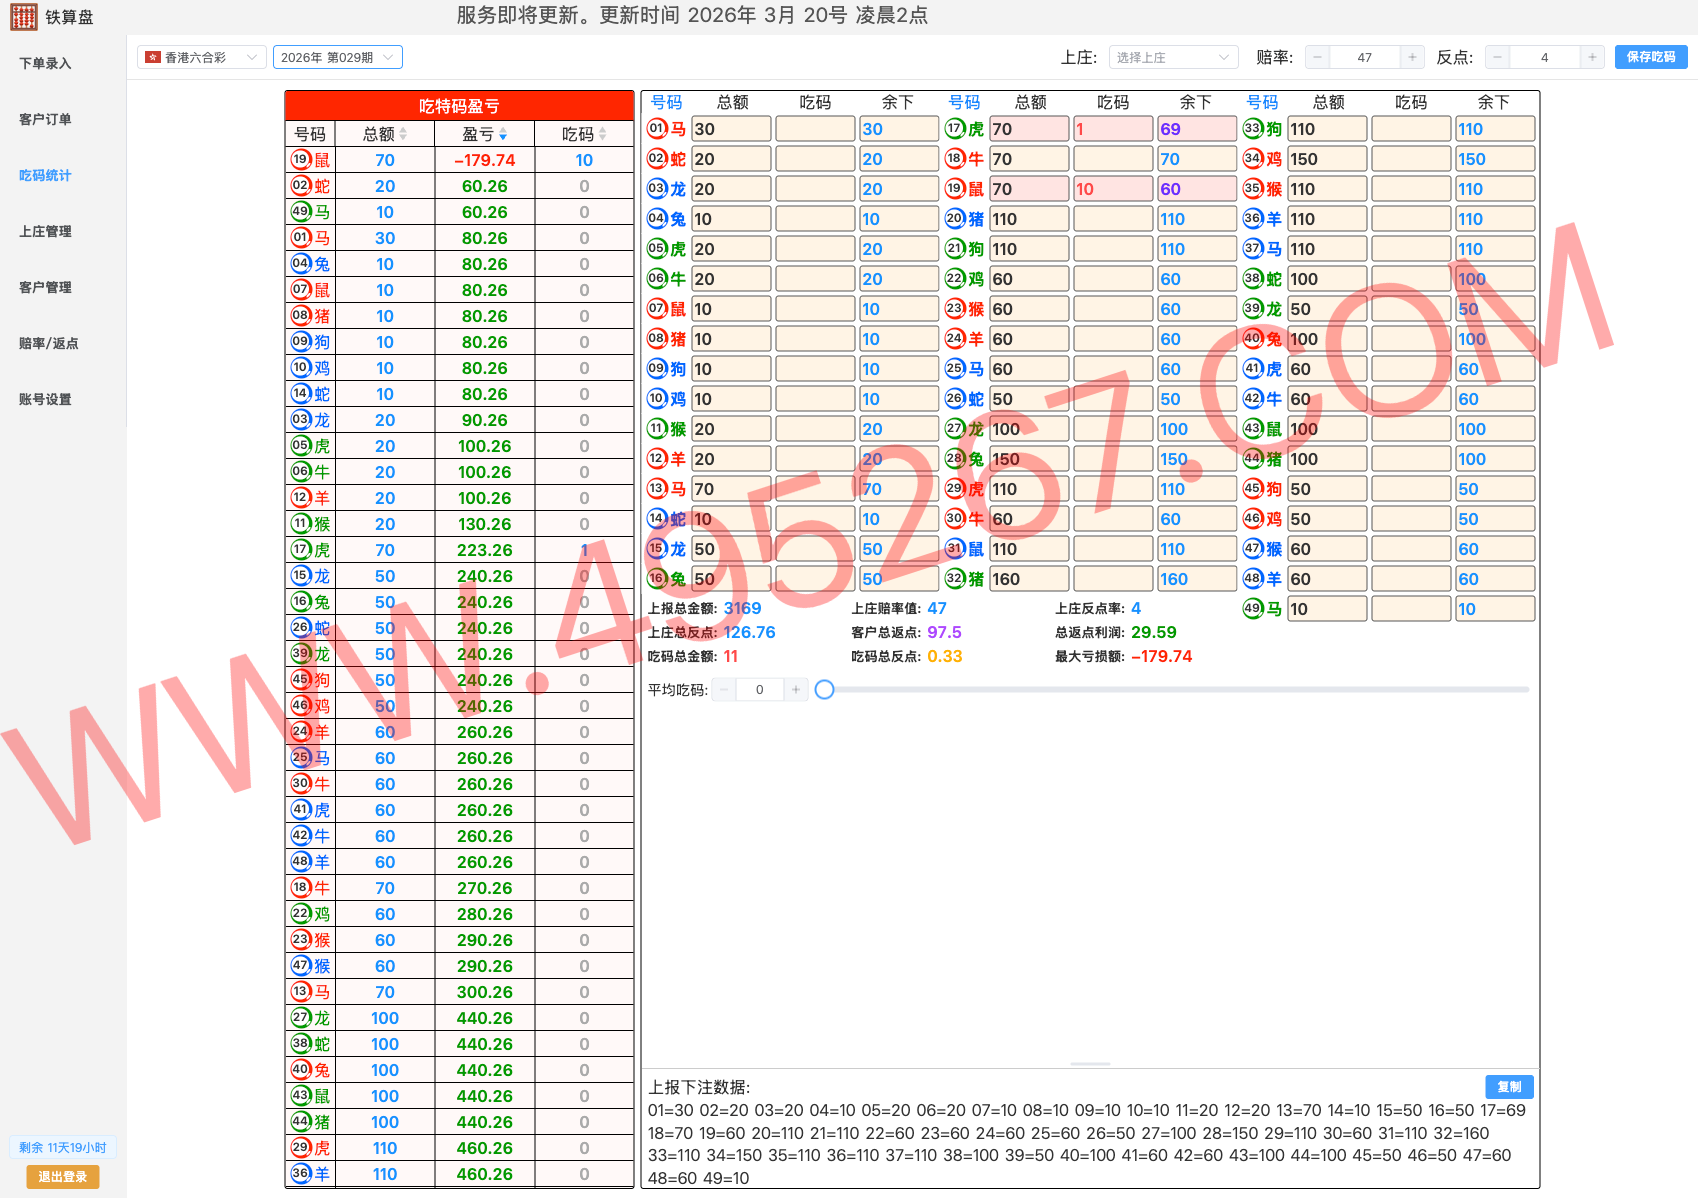The height and width of the screenshot is (1198, 1698).
Task: Expand the 2026年 第029期 period dropdown
Action: click(337, 58)
